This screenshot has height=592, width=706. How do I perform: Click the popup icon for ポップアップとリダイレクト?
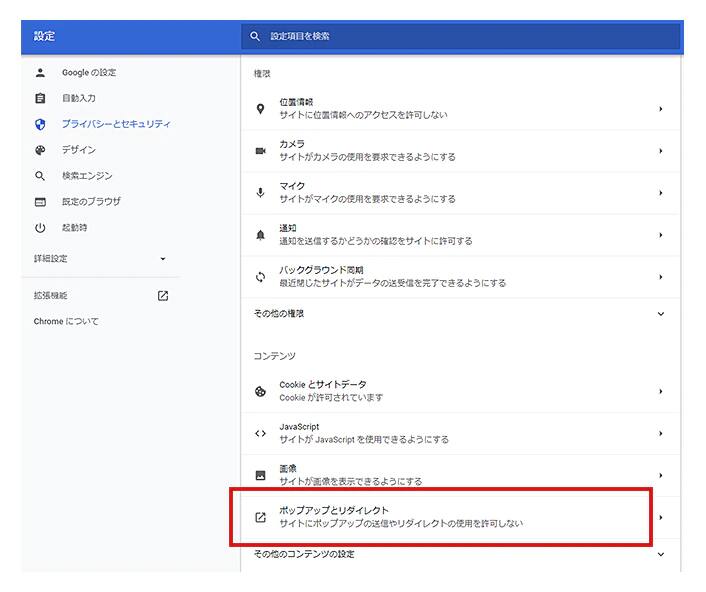260,517
